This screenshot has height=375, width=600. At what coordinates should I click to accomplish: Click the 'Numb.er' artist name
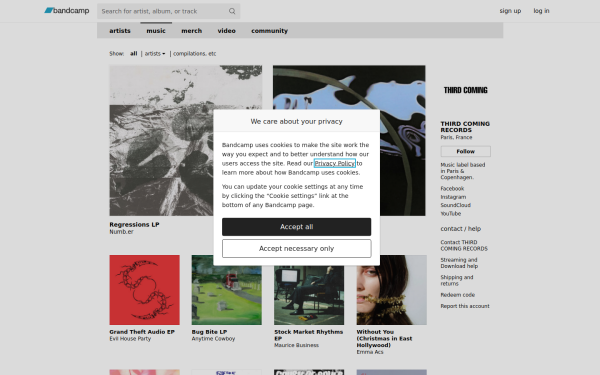coord(121,232)
